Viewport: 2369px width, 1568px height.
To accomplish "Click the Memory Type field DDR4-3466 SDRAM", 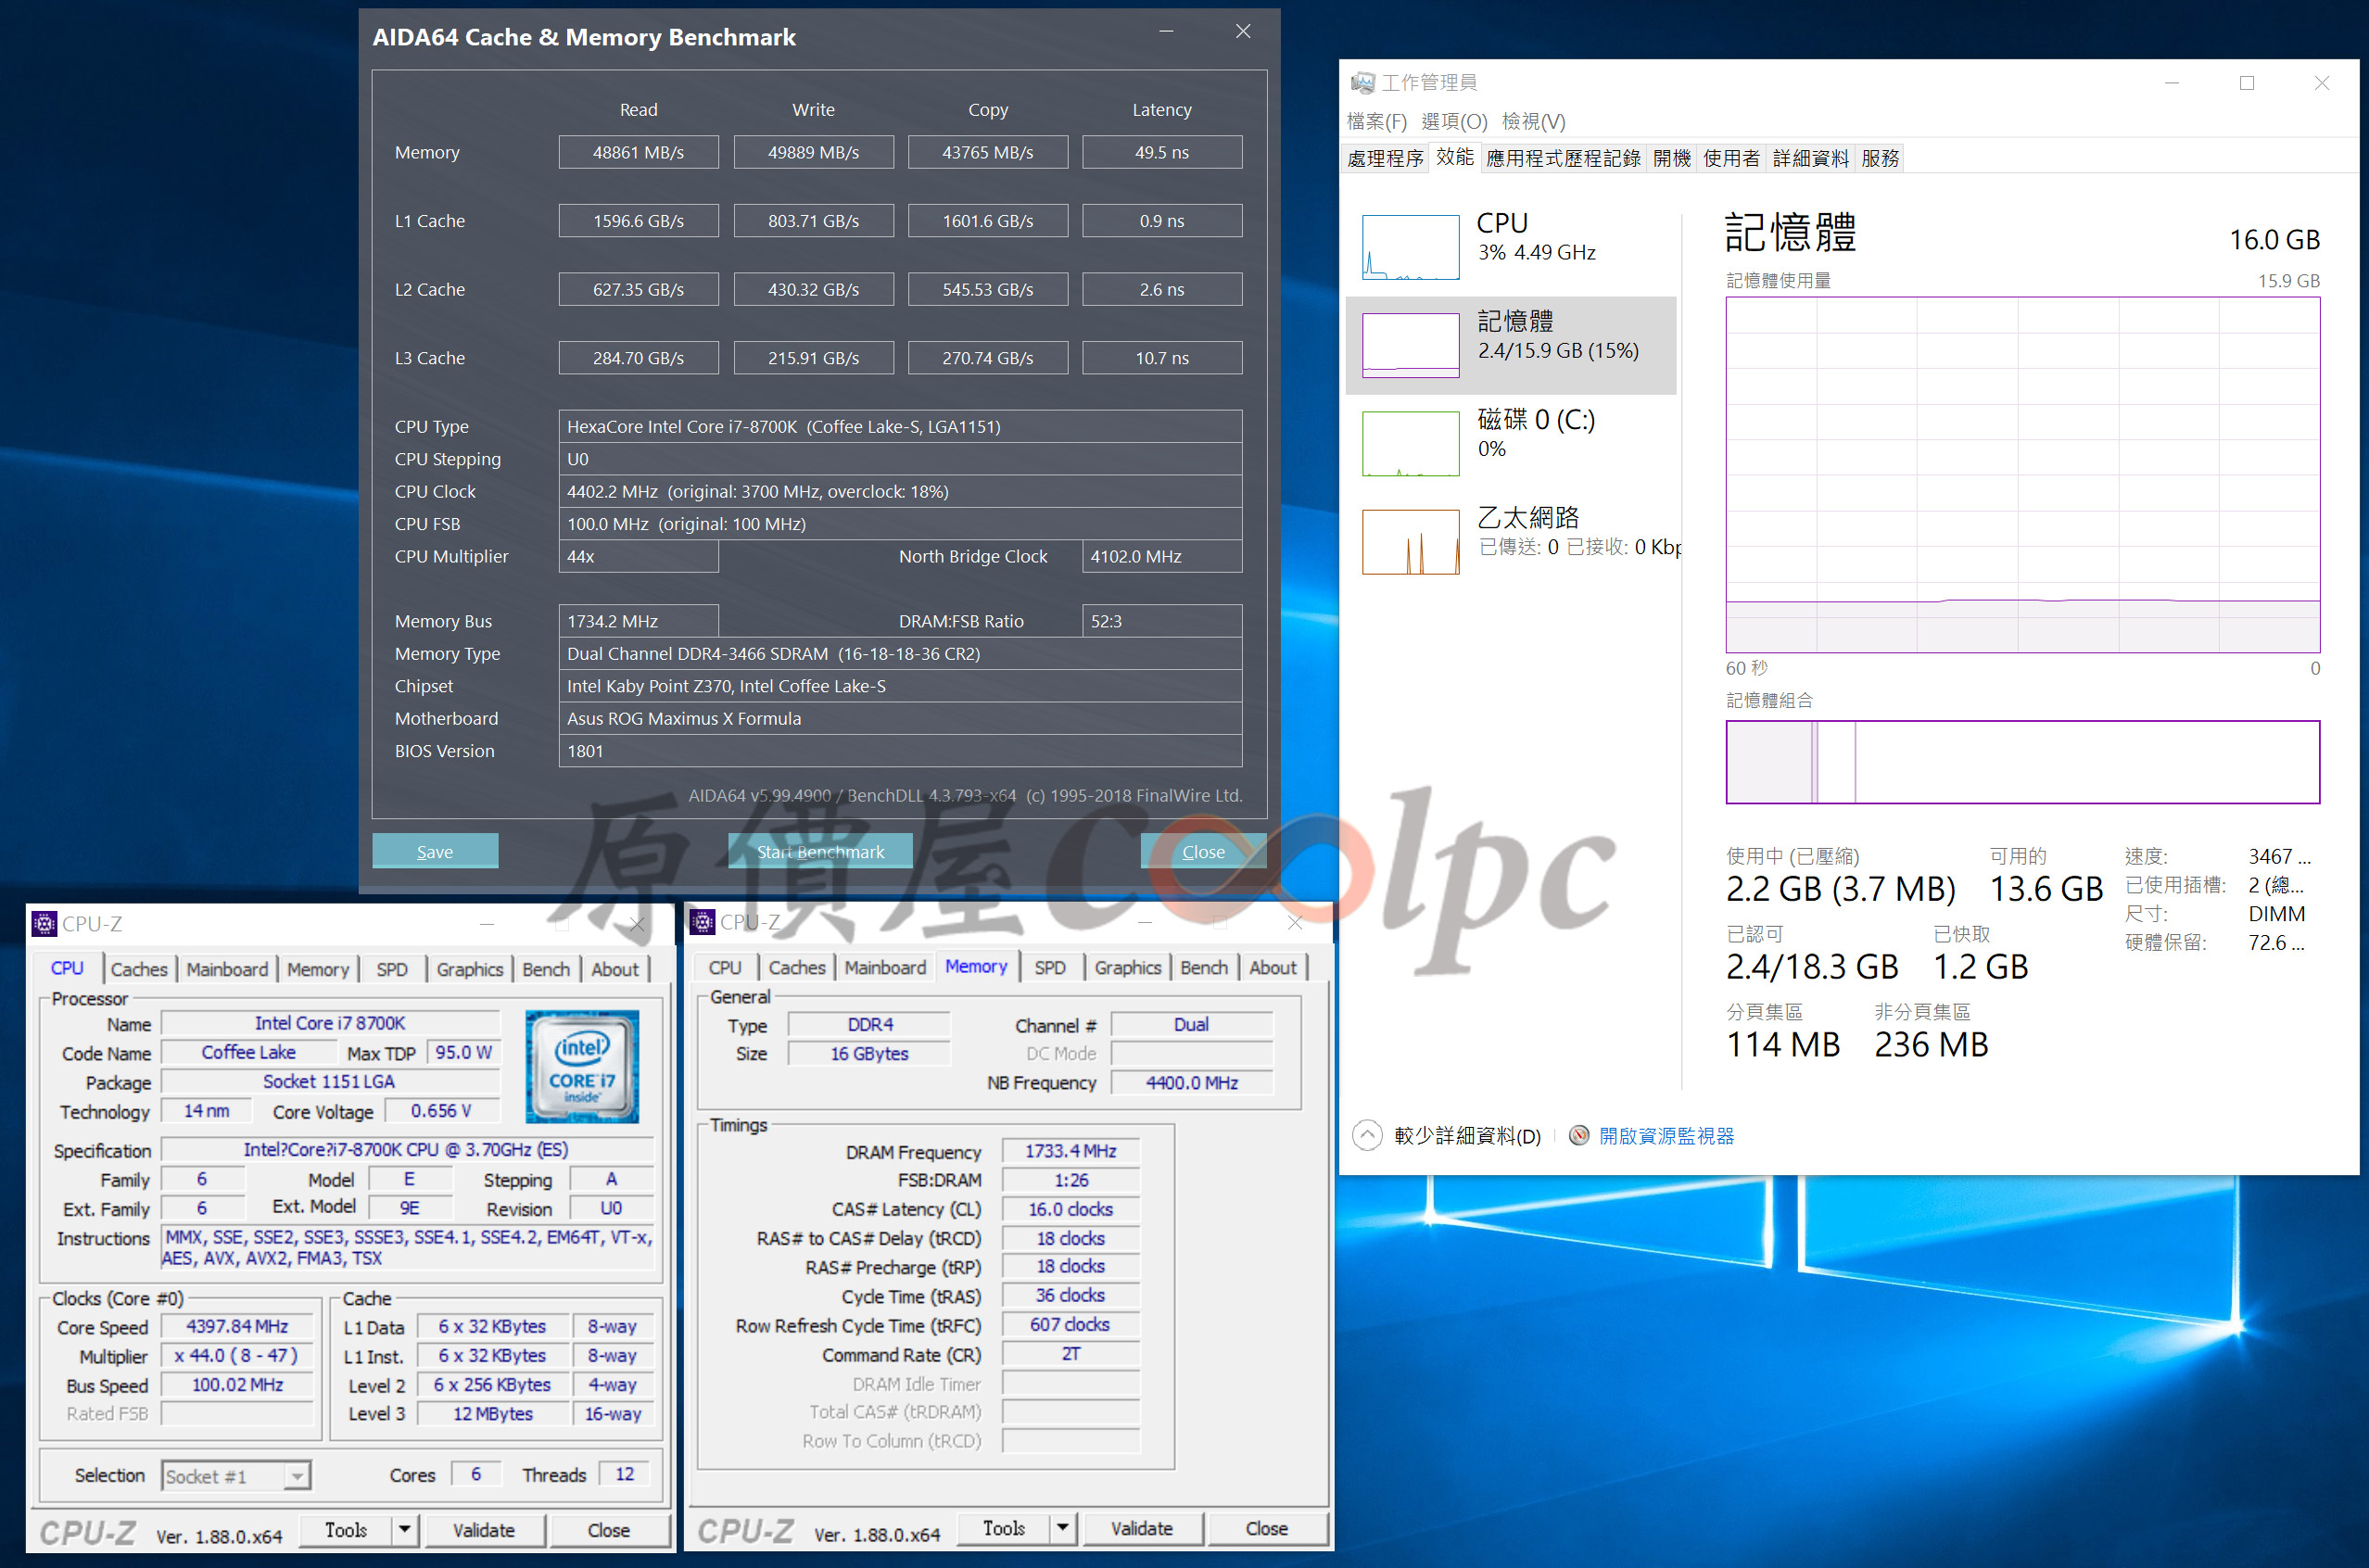I will tap(900, 653).
